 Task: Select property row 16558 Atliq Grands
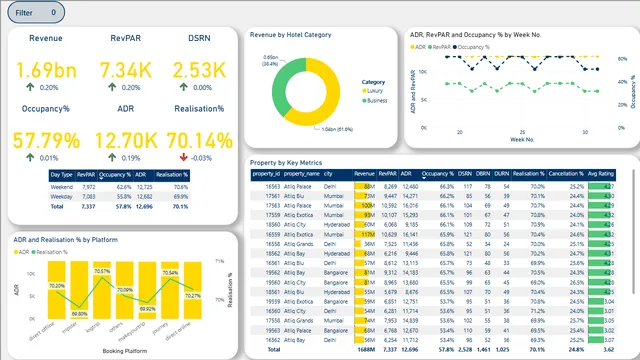pos(433,244)
